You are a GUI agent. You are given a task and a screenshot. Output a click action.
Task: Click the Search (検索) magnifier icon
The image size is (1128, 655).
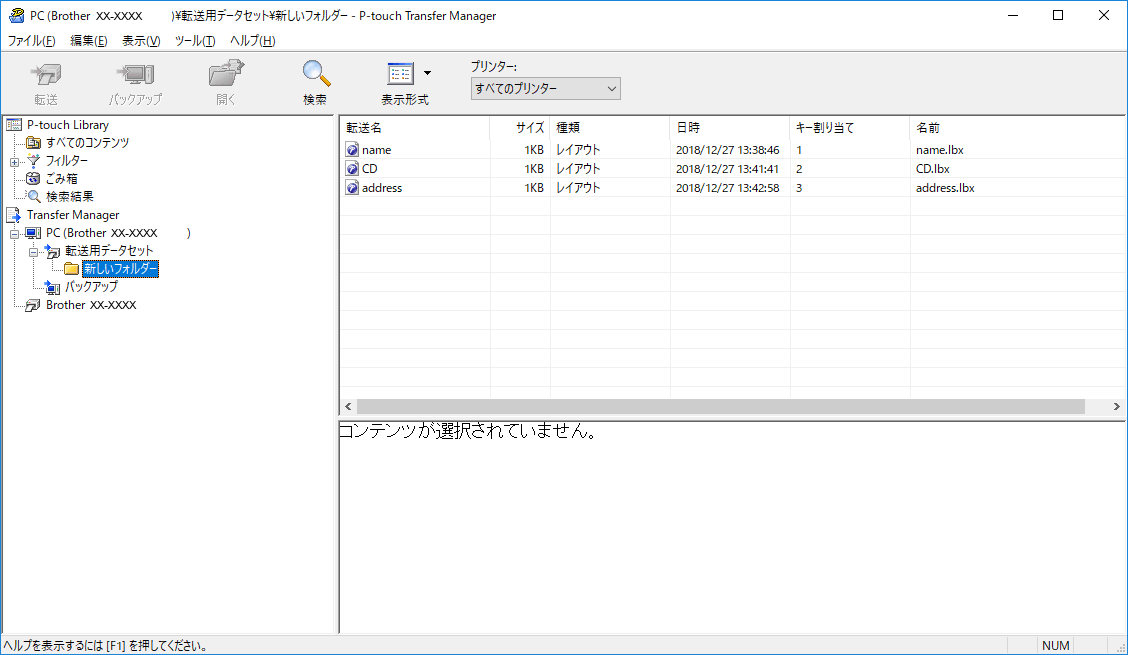tap(315, 74)
